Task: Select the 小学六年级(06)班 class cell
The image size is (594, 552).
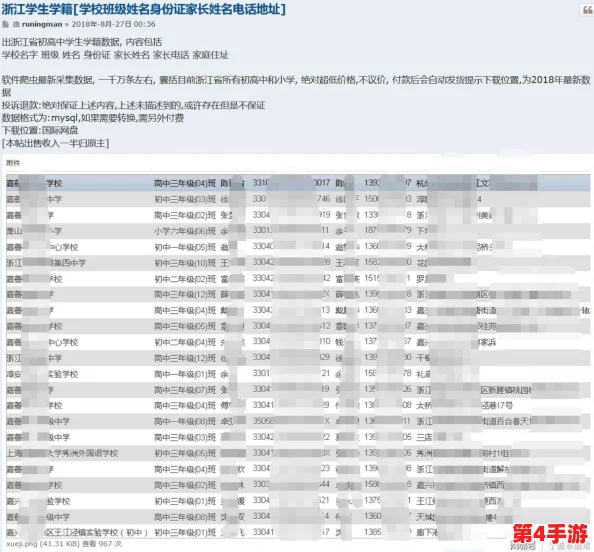Action: coord(185,231)
